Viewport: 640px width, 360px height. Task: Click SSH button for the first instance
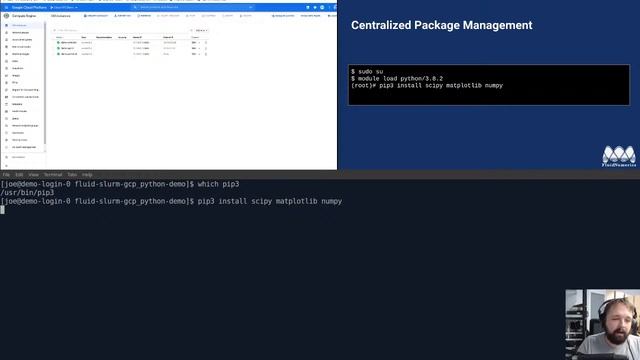(194, 42)
